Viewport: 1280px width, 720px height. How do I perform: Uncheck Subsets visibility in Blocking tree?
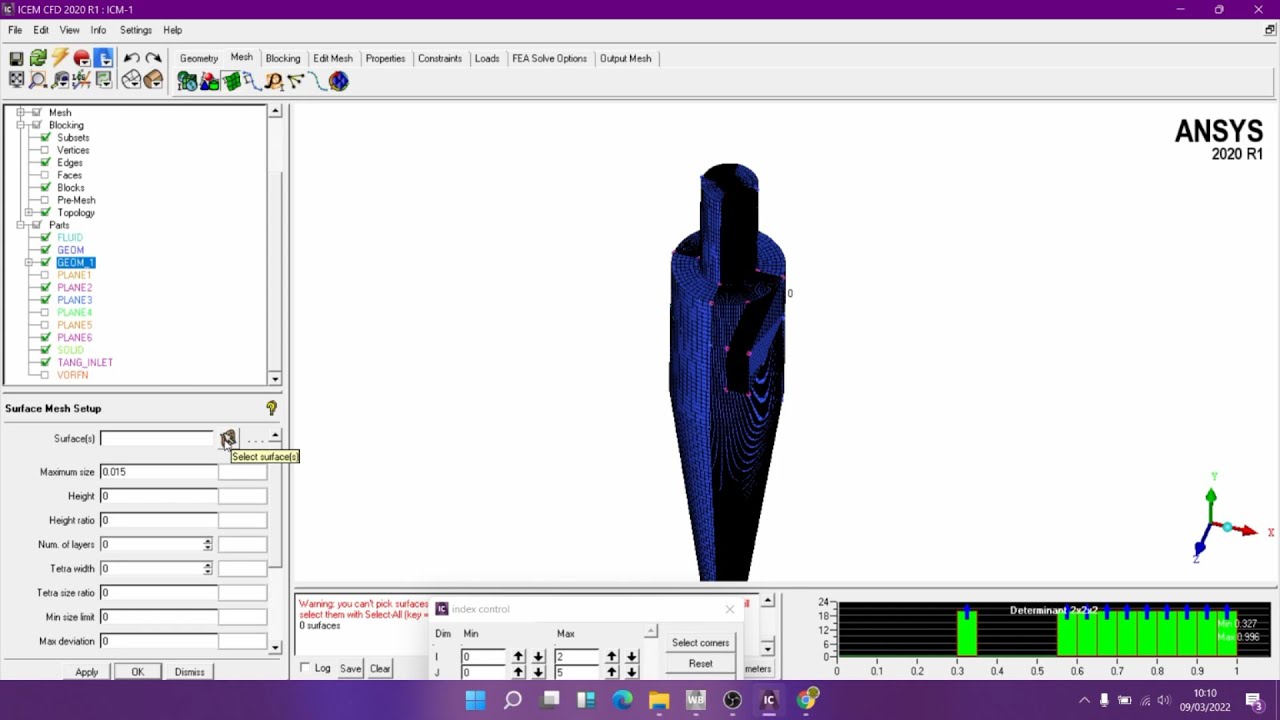pyautogui.click(x=45, y=138)
